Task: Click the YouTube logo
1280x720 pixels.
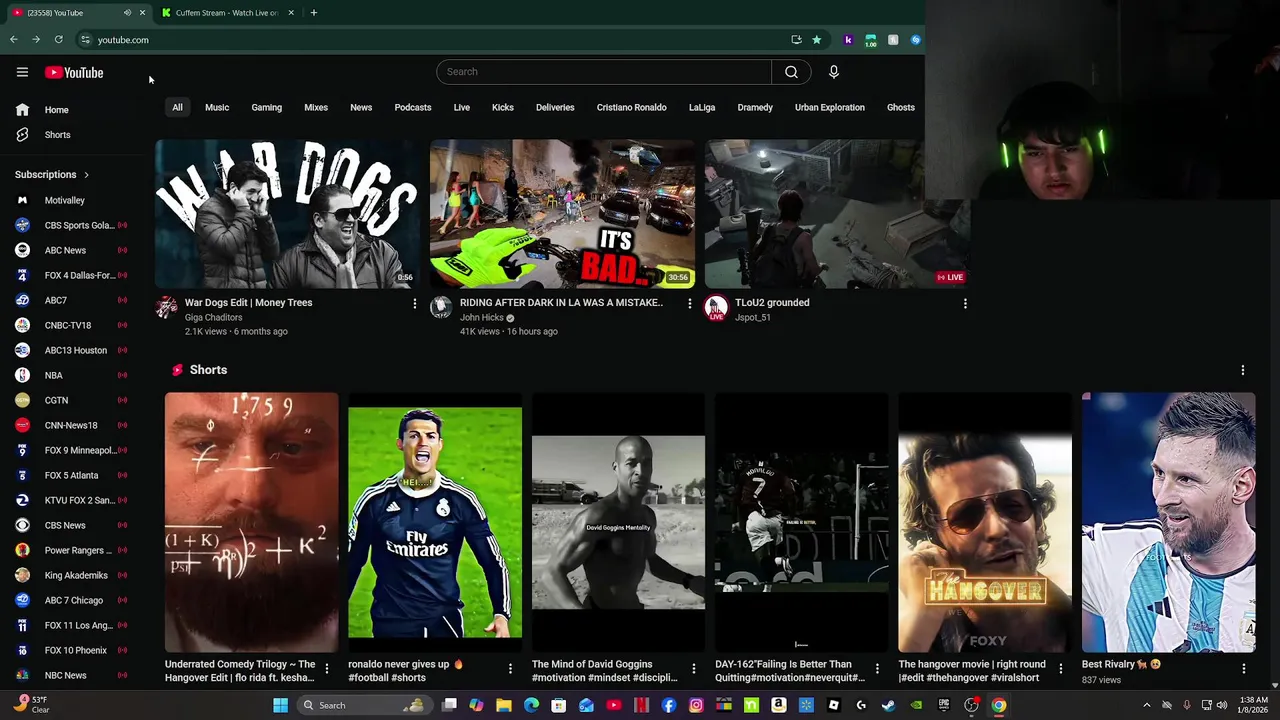Action: 74,72
